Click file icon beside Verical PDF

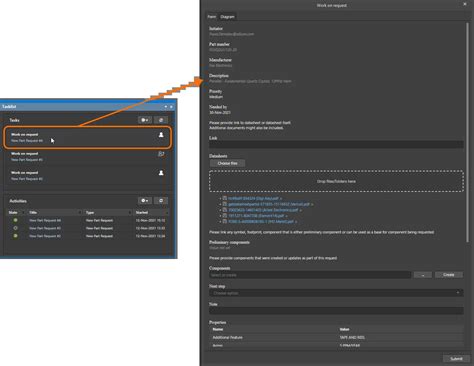225,204
